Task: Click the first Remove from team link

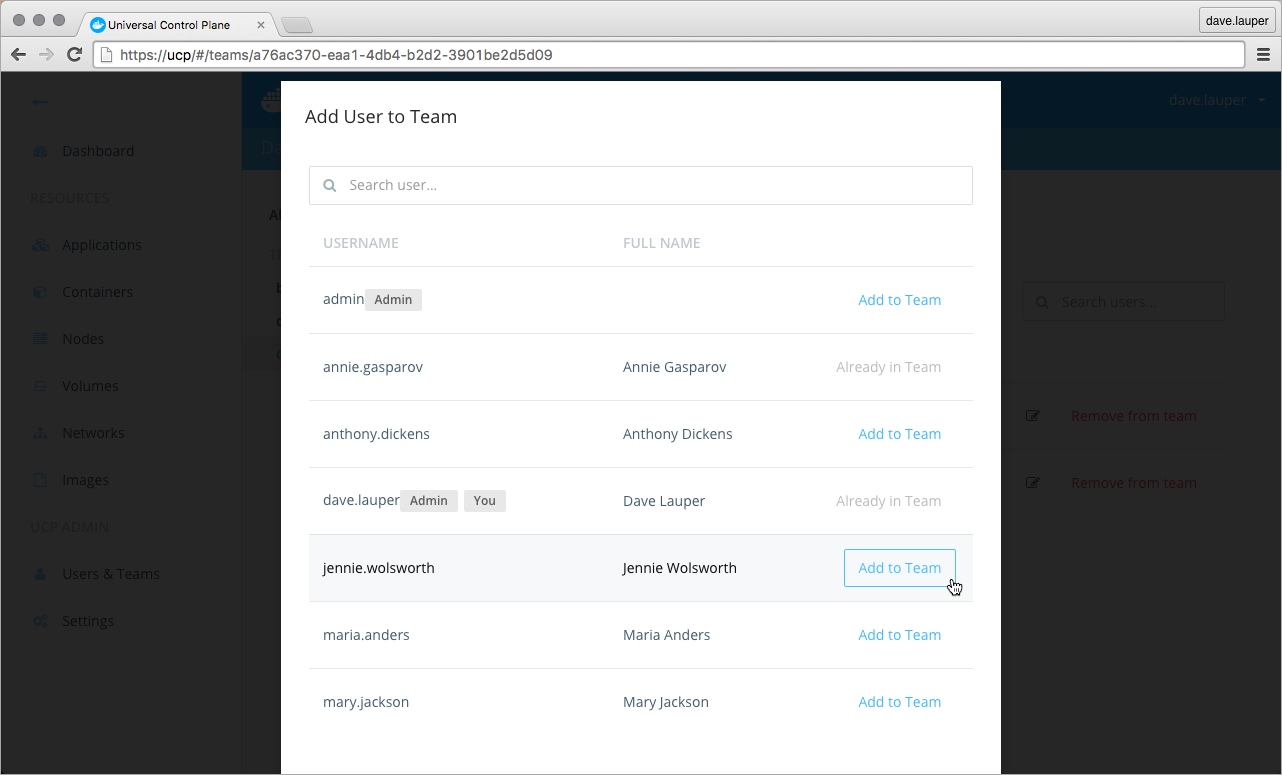Action: pos(1133,416)
